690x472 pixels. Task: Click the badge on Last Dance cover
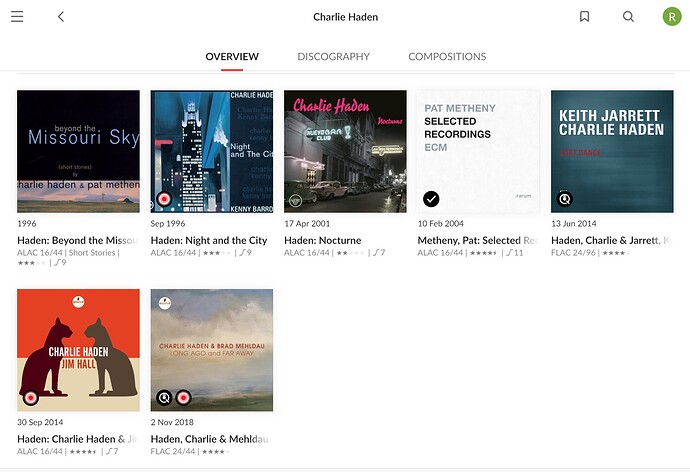coord(565,199)
